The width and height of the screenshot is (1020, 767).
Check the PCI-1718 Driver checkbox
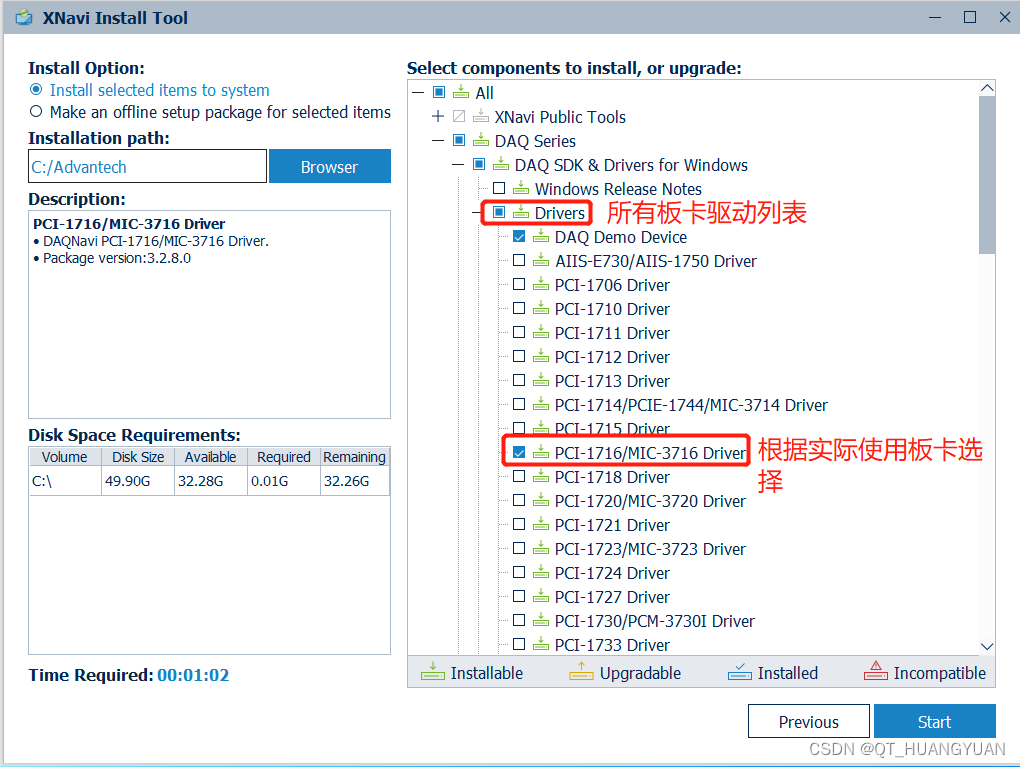click(519, 477)
